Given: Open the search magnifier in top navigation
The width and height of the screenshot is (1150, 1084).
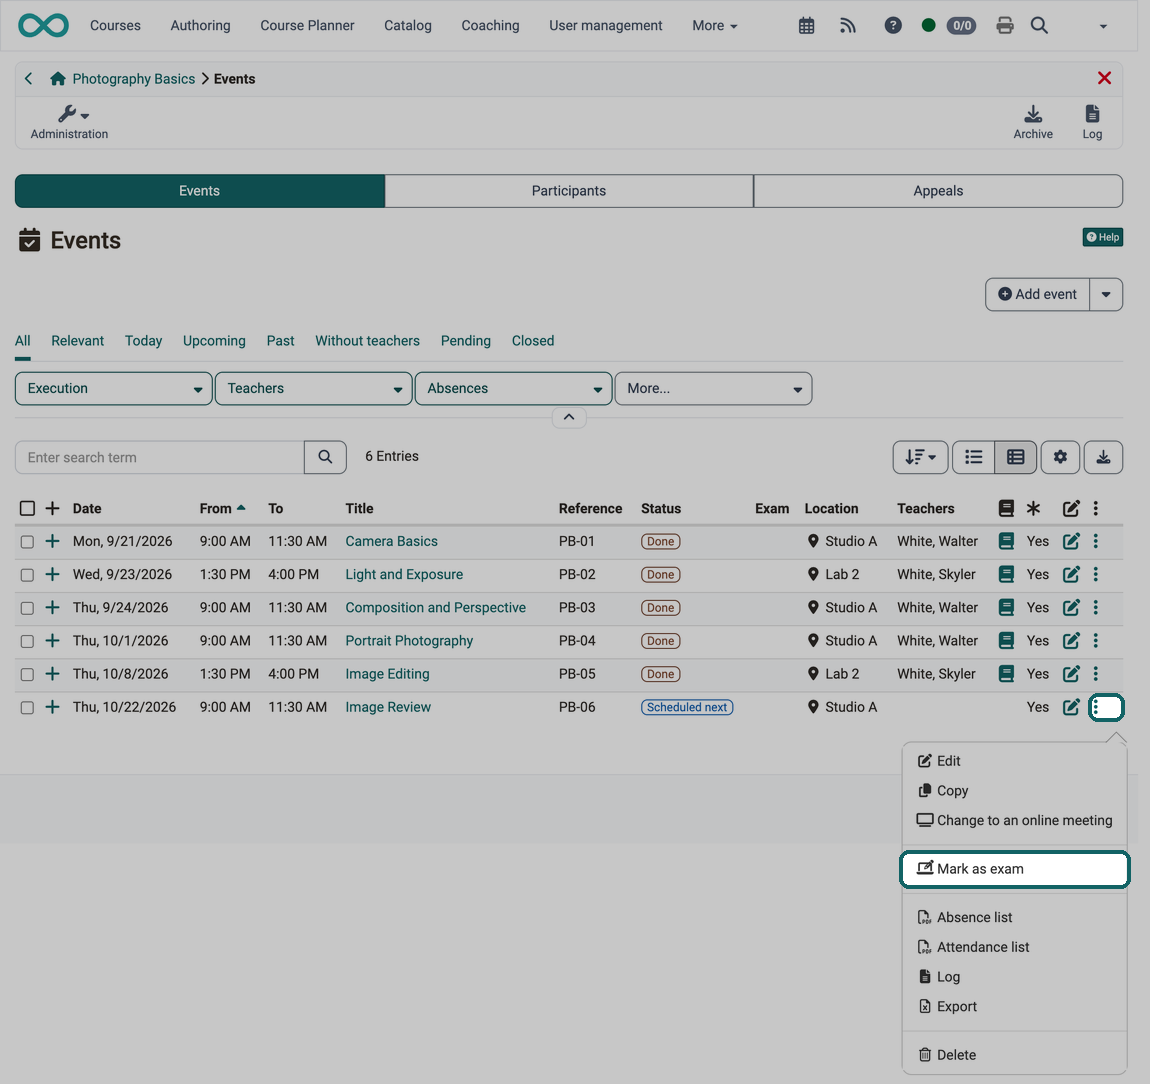Looking at the screenshot, I should pos(1039,26).
